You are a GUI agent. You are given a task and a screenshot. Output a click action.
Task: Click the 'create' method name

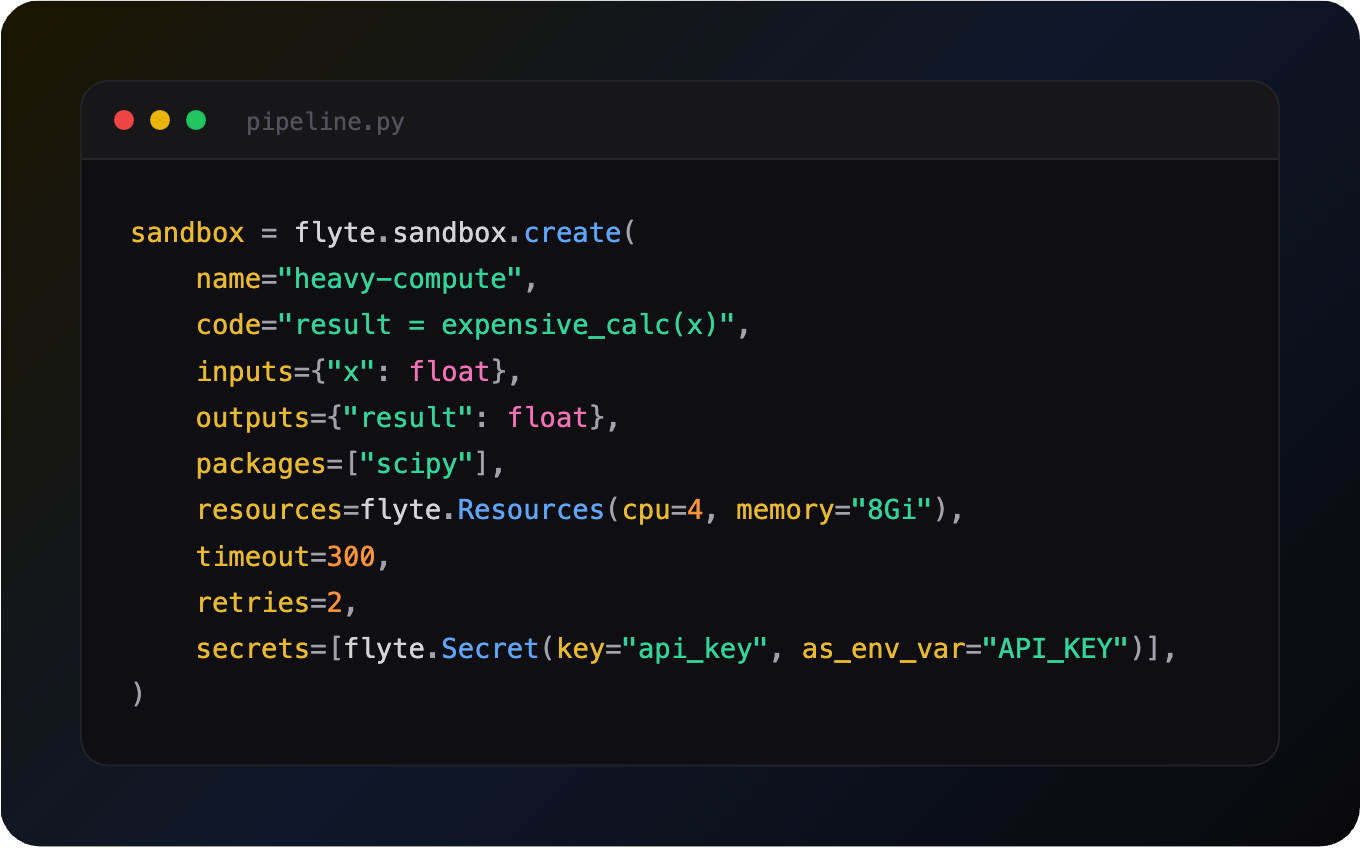coord(573,233)
